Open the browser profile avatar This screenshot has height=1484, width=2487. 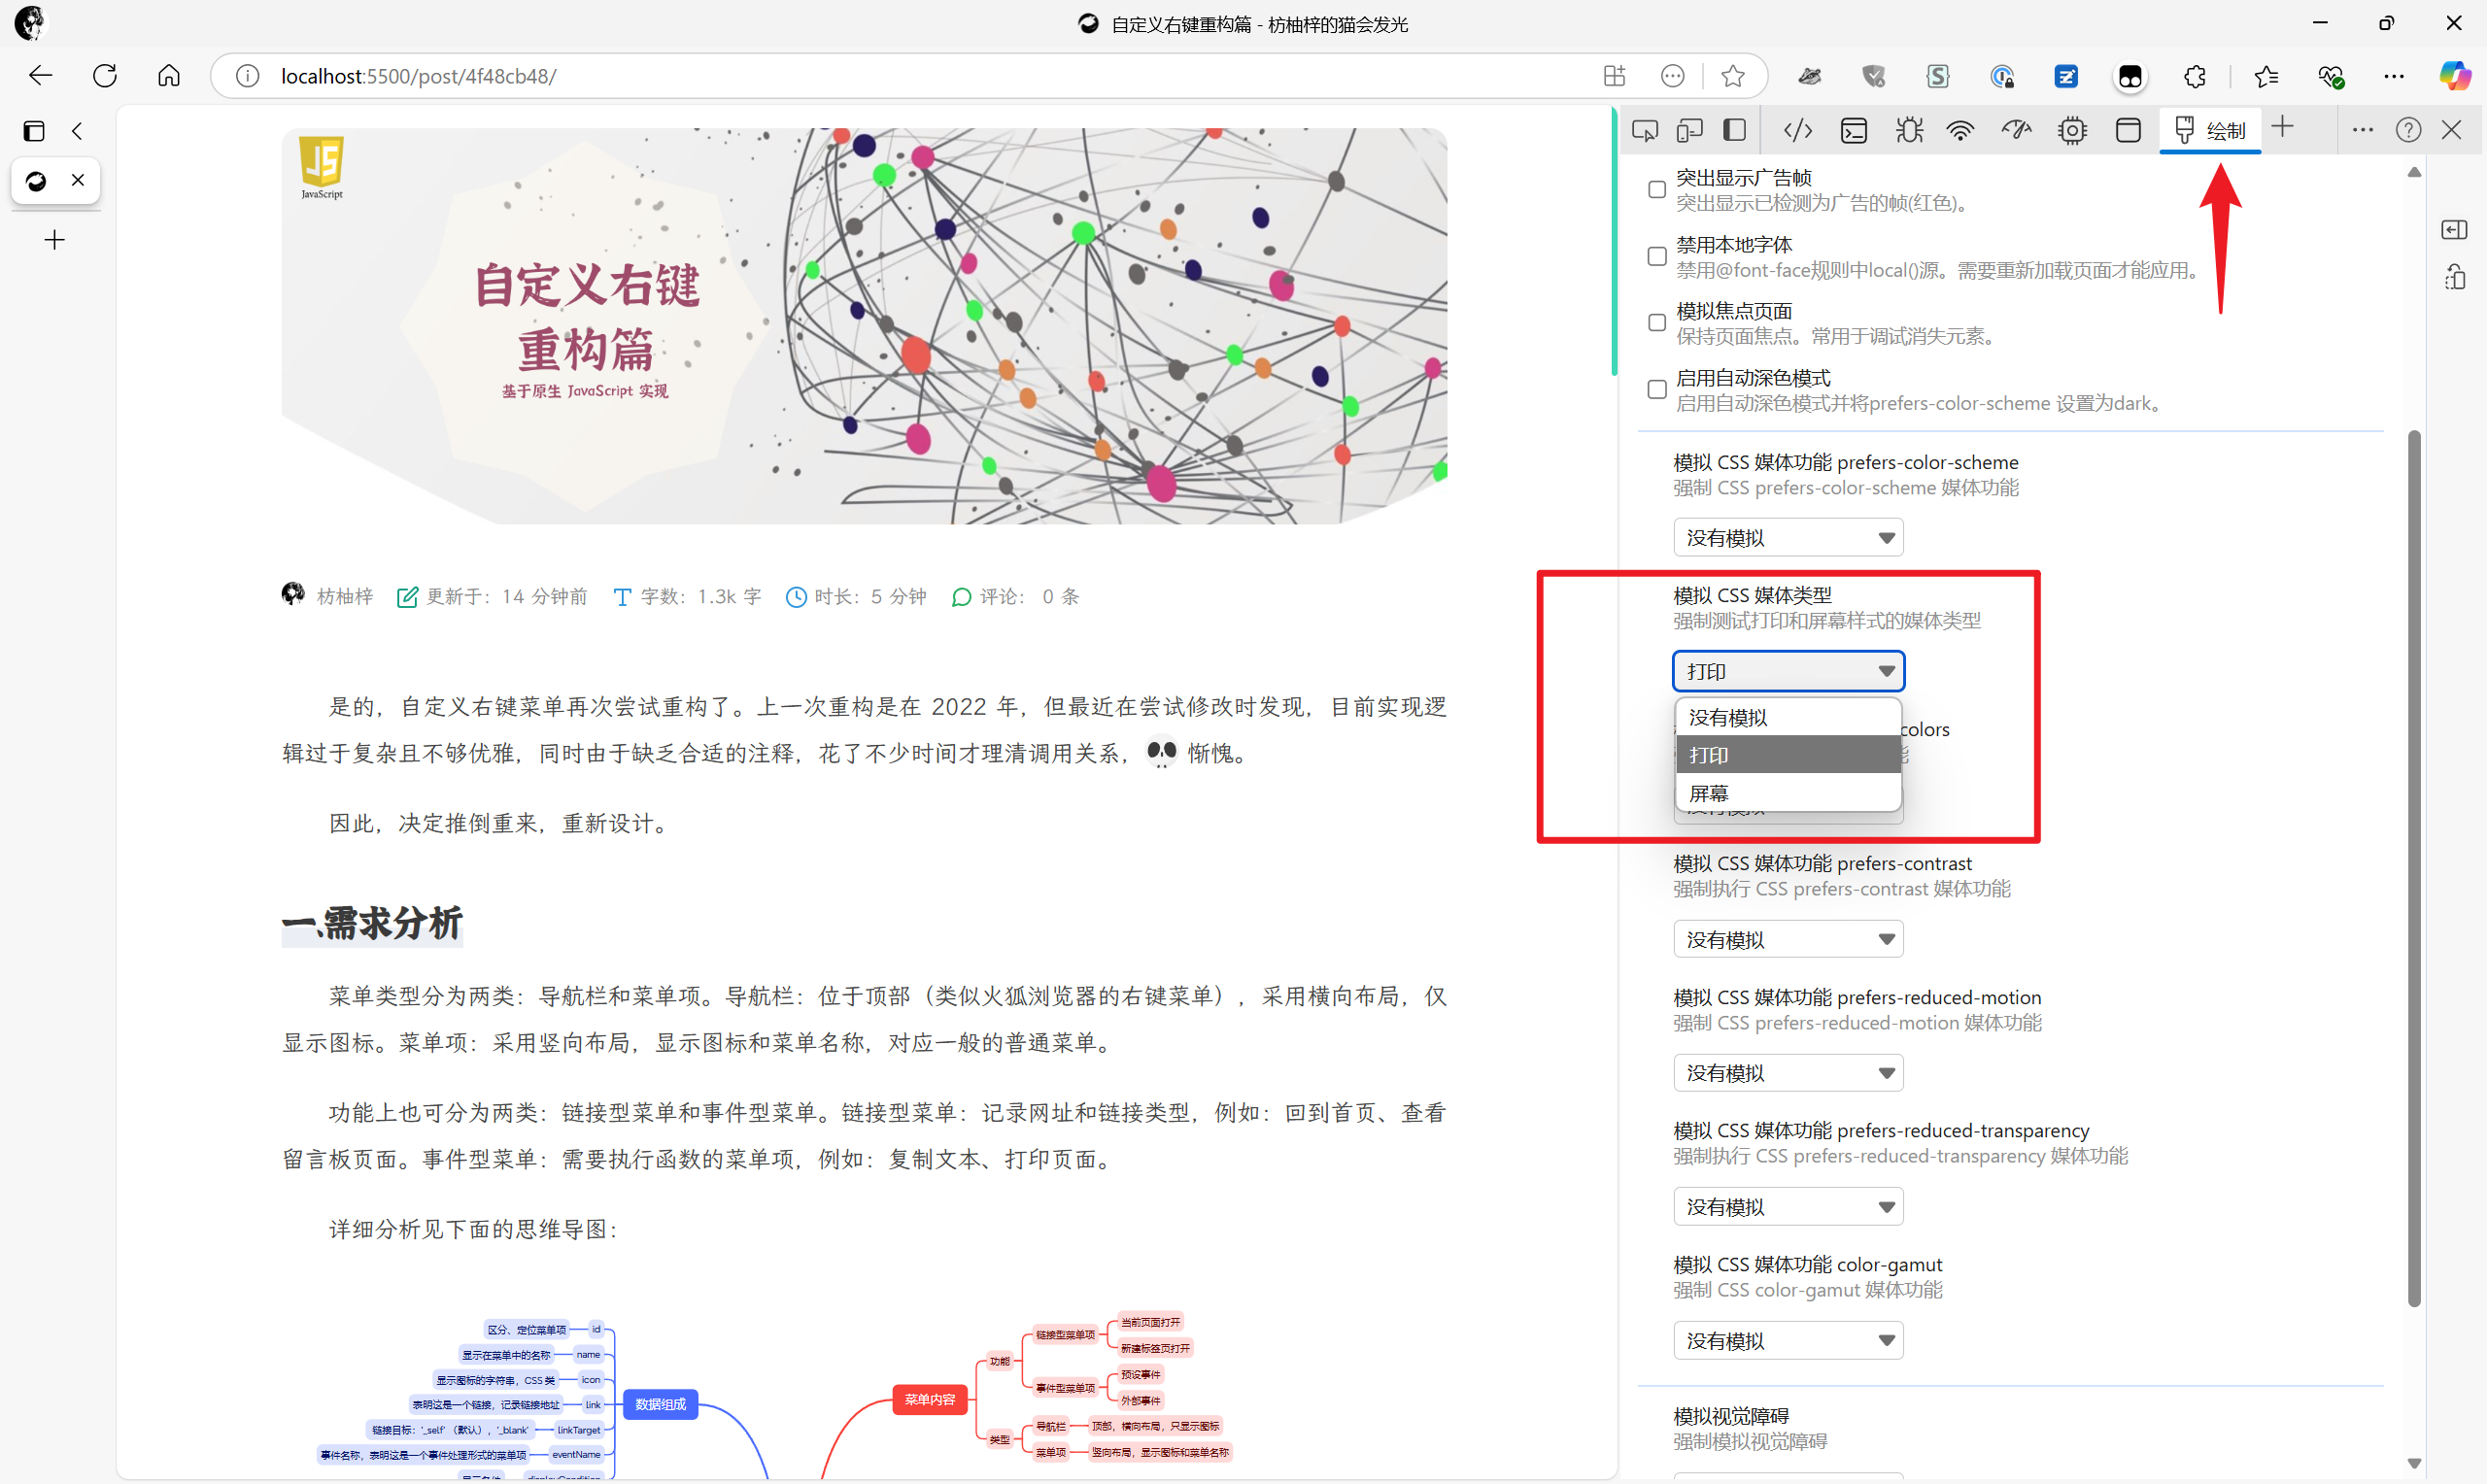(30, 22)
